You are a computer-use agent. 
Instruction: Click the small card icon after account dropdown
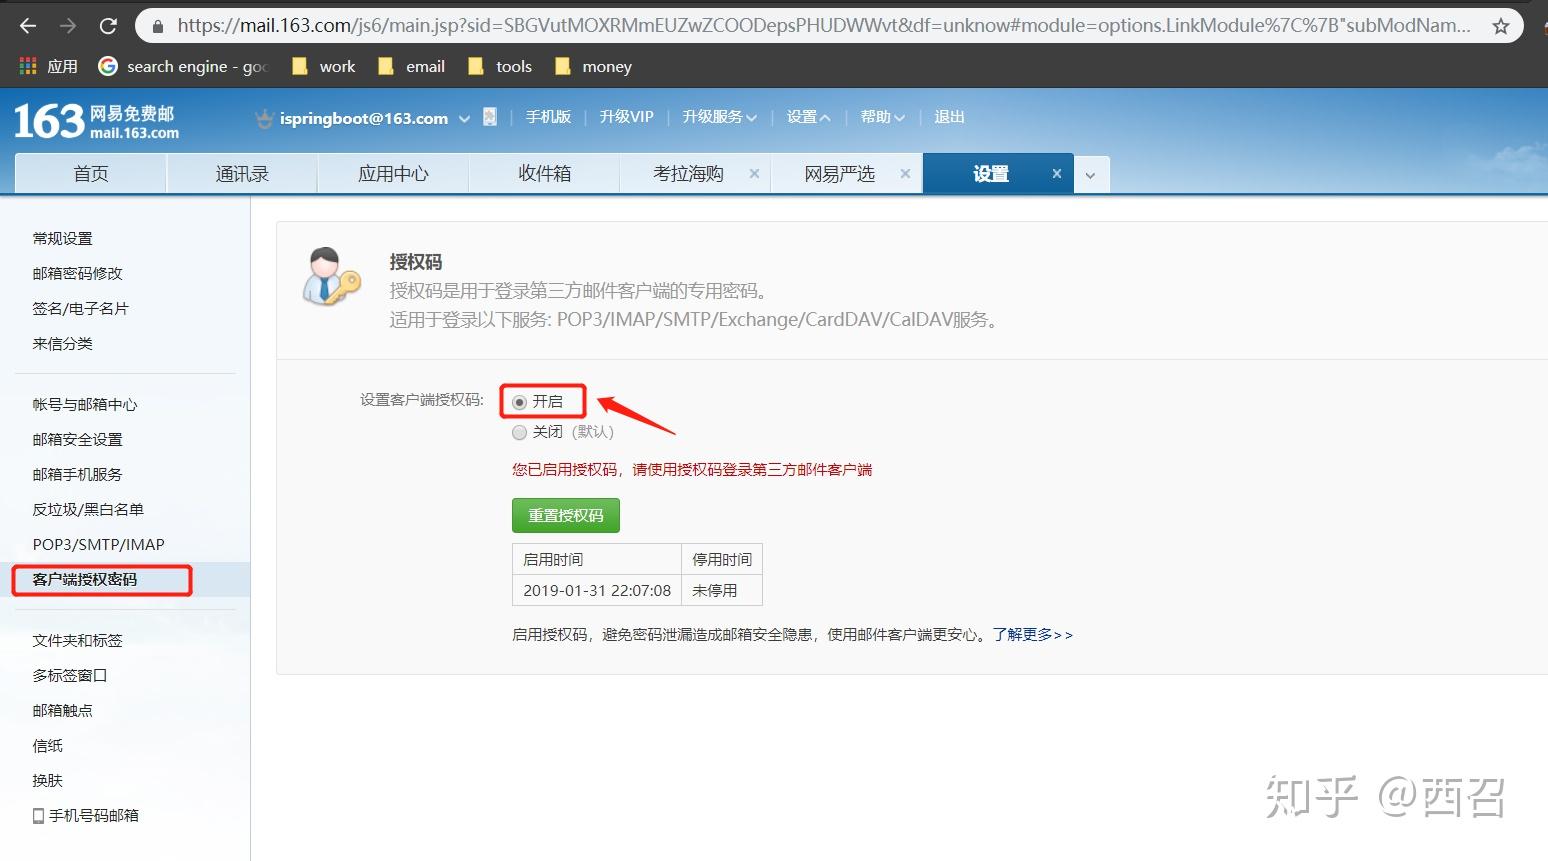click(x=490, y=117)
